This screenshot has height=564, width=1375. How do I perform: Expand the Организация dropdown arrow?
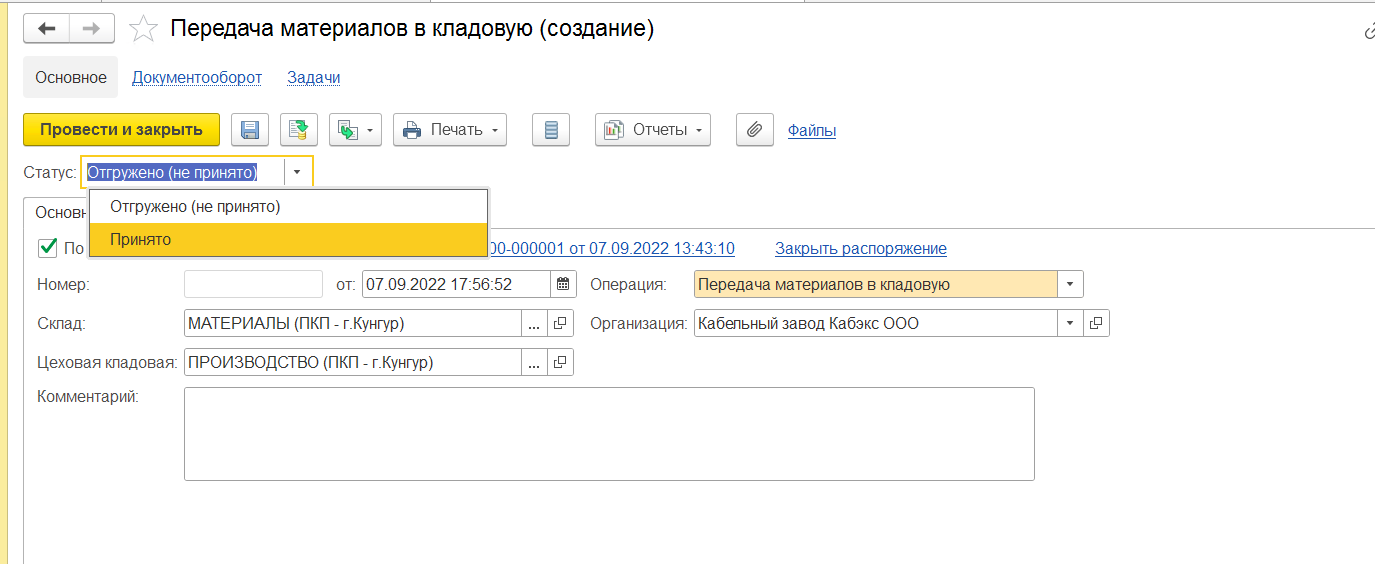tap(1070, 323)
